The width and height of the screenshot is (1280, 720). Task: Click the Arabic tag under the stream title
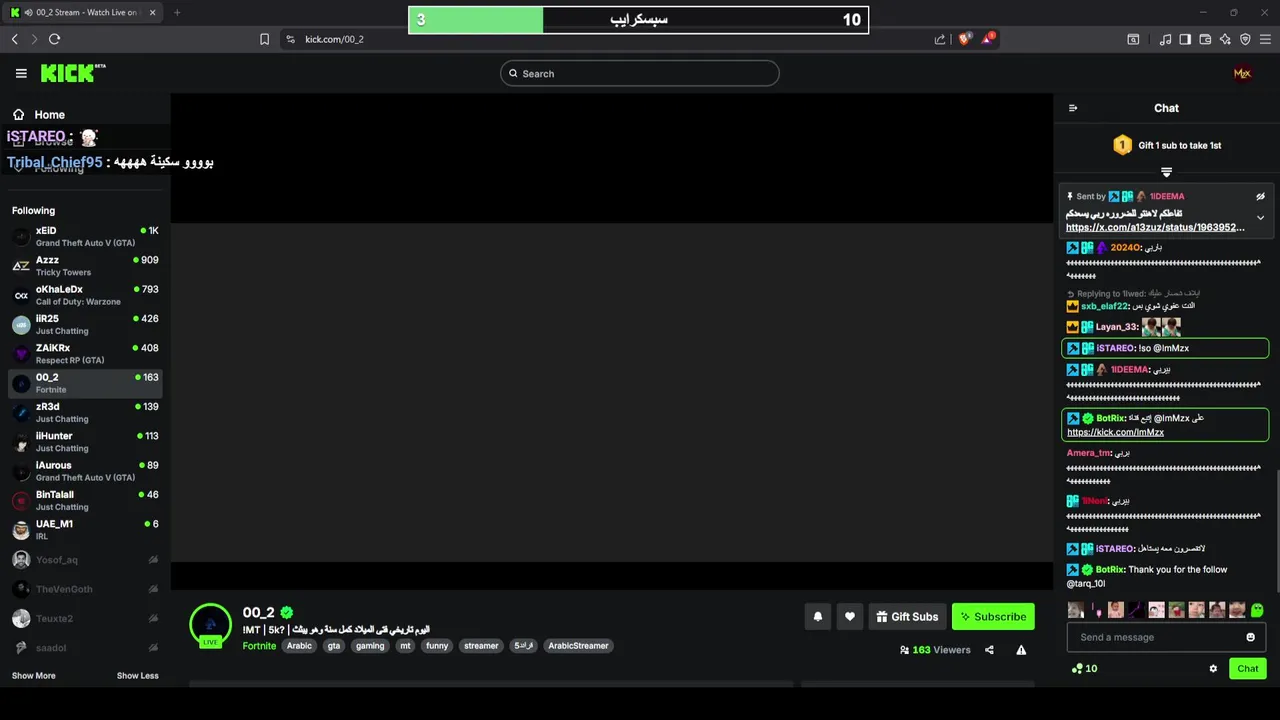[x=299, y=646]
